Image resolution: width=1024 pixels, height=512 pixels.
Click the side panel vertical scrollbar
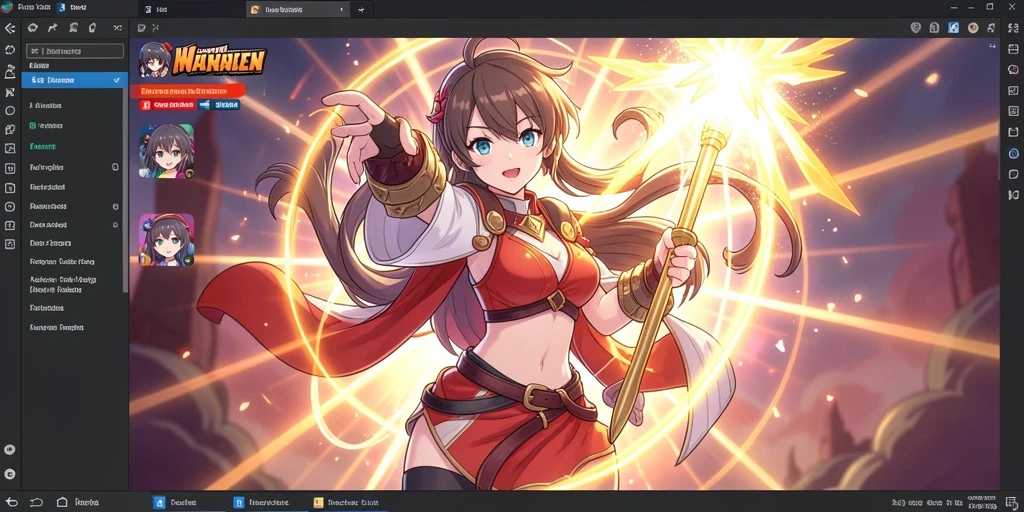[125, 189]
